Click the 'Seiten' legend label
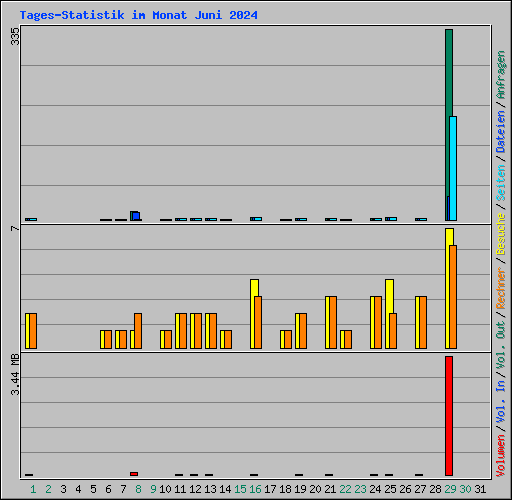 coord(501,183)
